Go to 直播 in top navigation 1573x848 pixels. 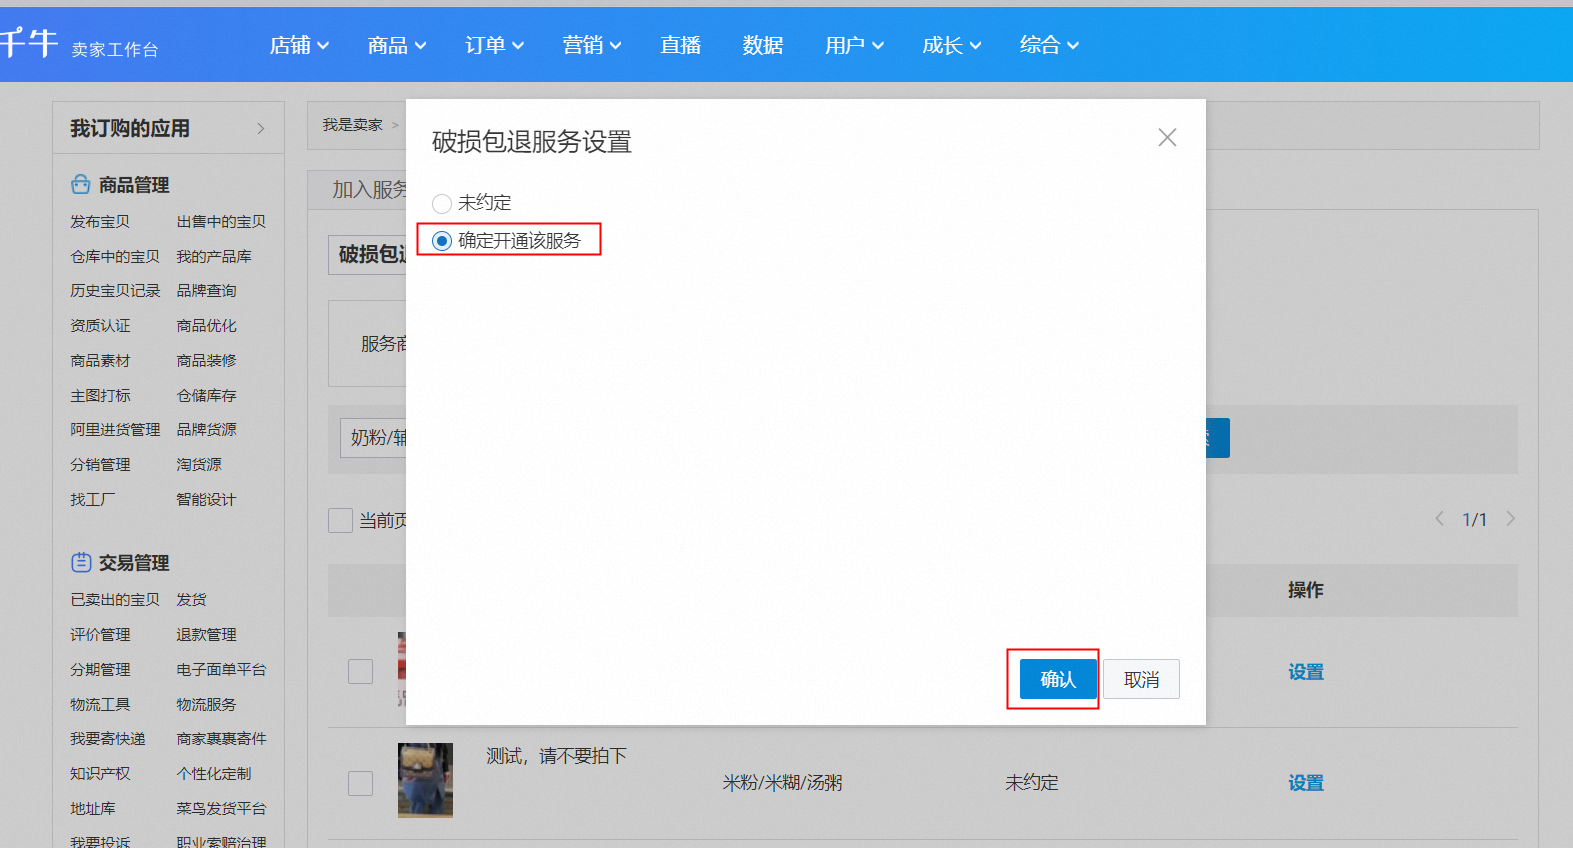pyautogui.click(x=681, y=45)
